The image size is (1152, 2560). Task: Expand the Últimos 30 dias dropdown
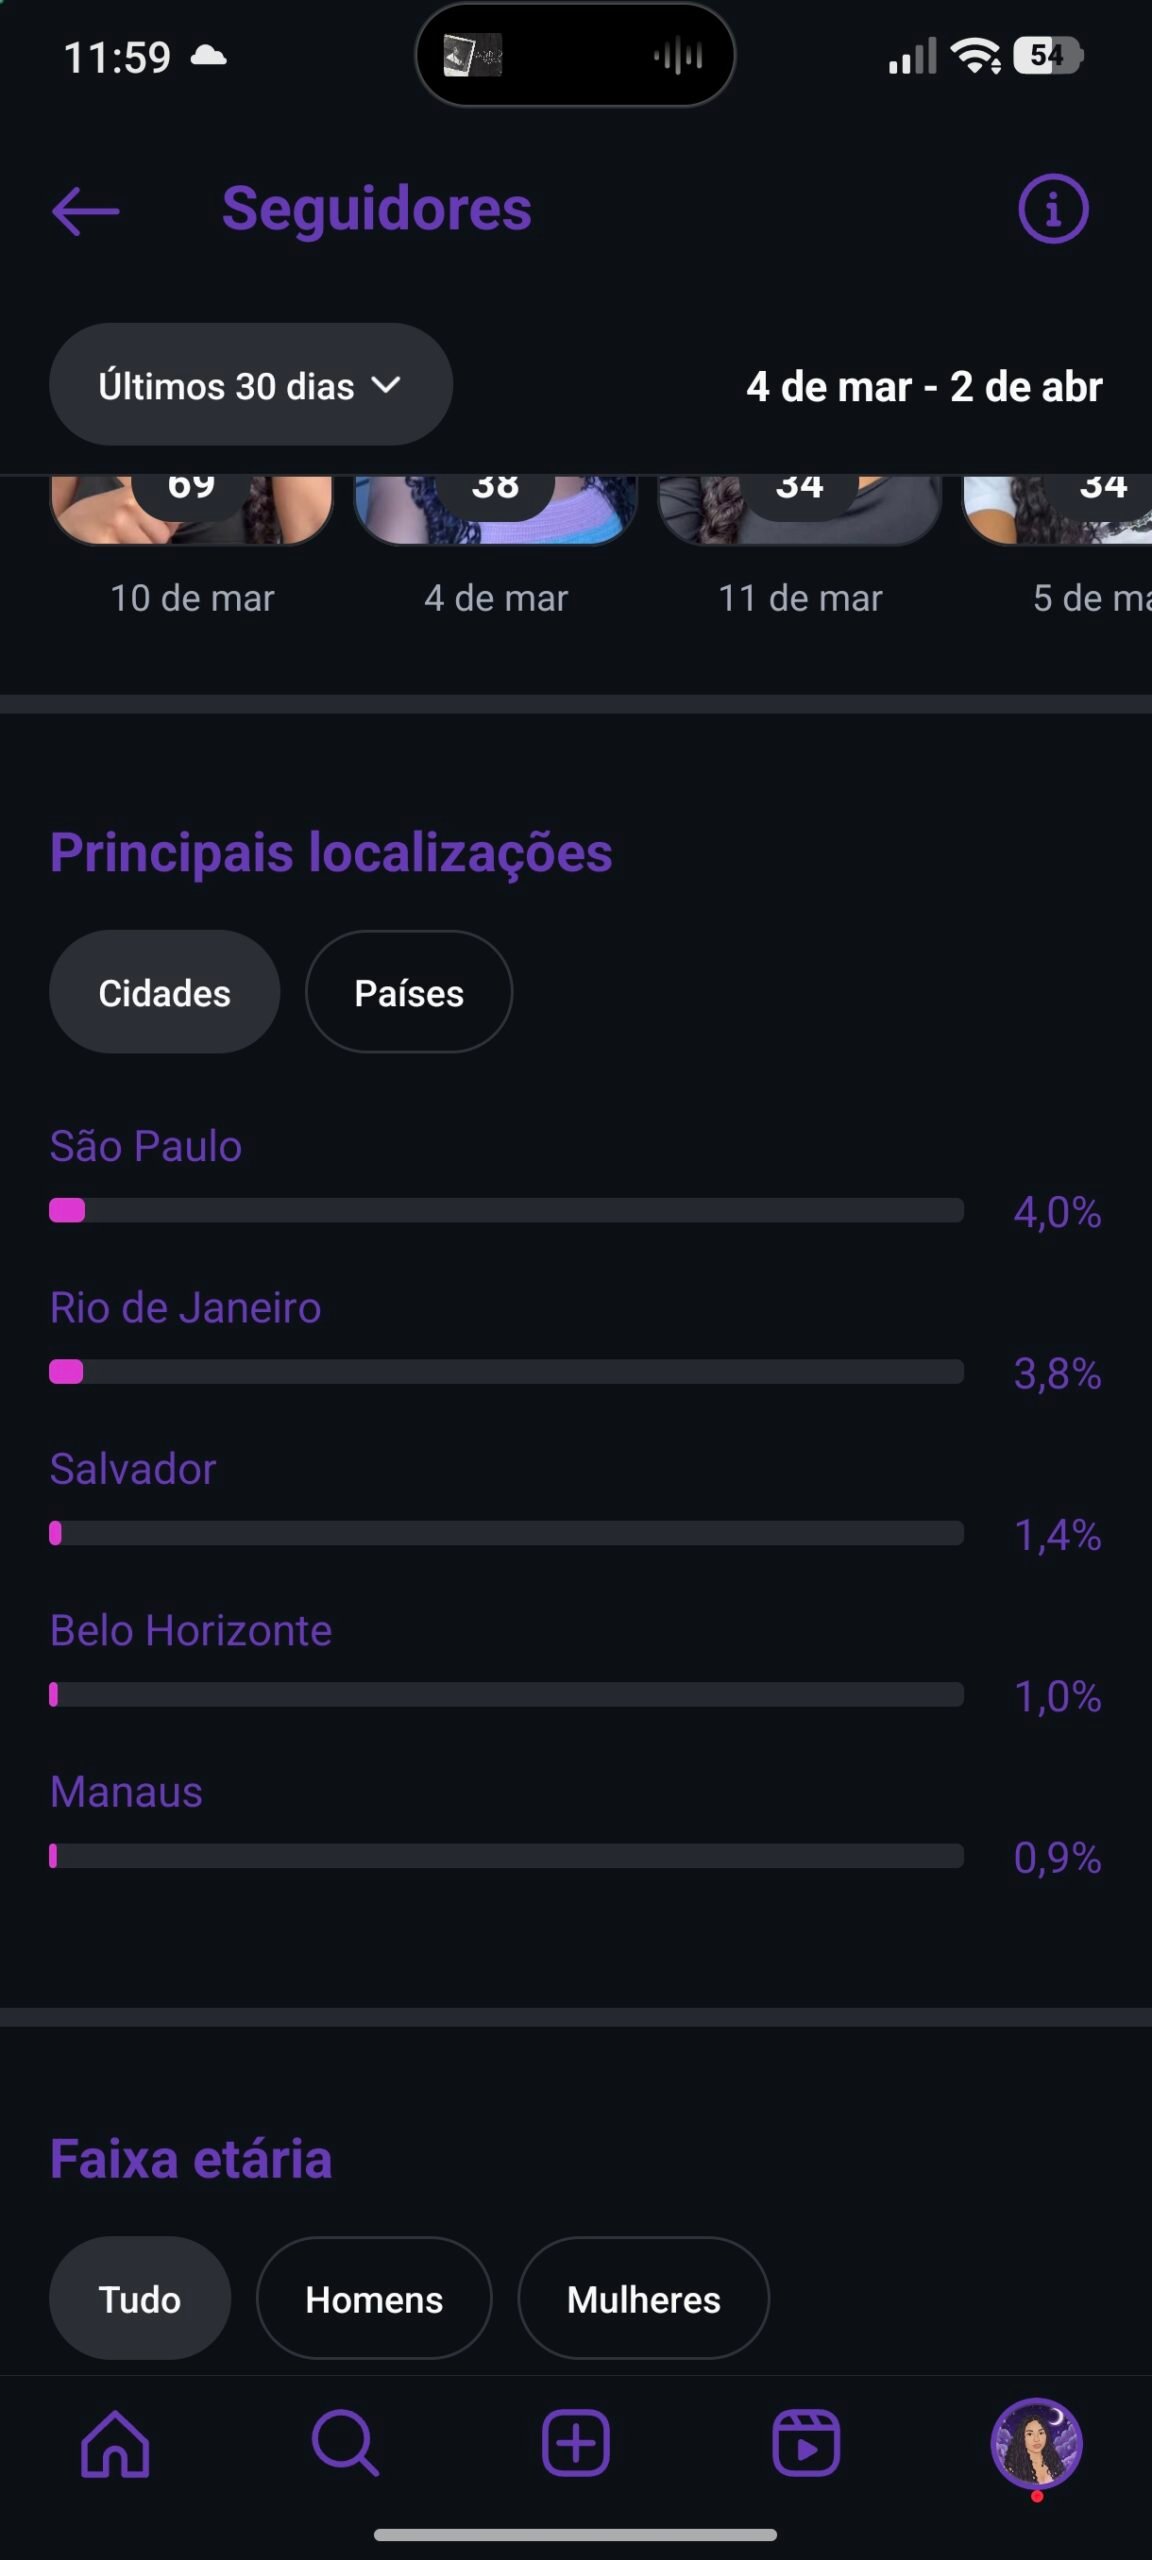tap(250, 385)
